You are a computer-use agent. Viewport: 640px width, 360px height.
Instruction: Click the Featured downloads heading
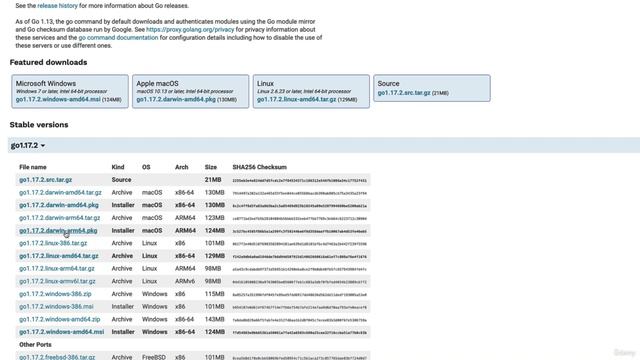tap(48, 62)
